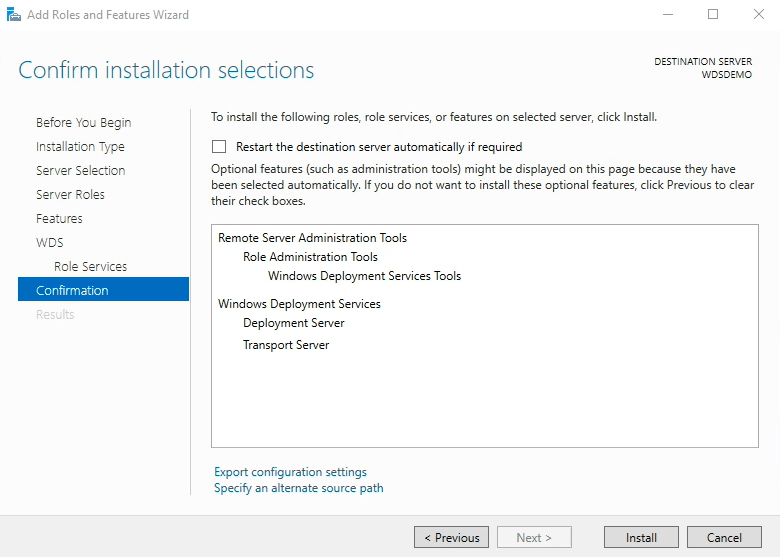Click Transport Server in the list
The image size is (780, 557).
(285, 345)
